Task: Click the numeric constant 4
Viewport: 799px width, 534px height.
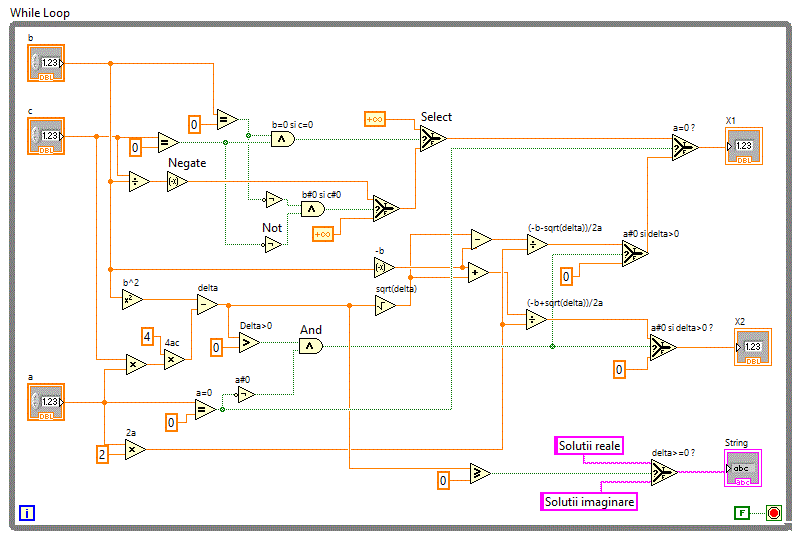Action: point(146,337)
